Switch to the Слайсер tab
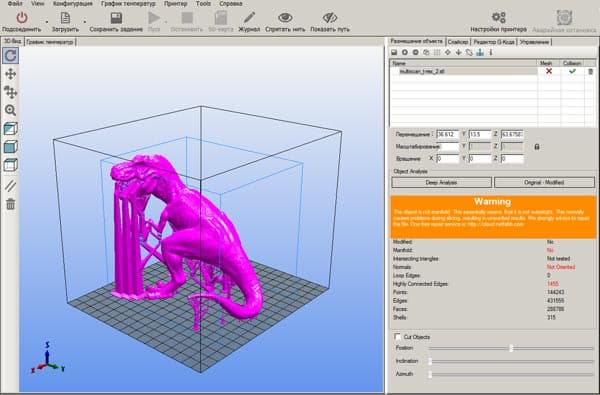 (x=458, y=42)
